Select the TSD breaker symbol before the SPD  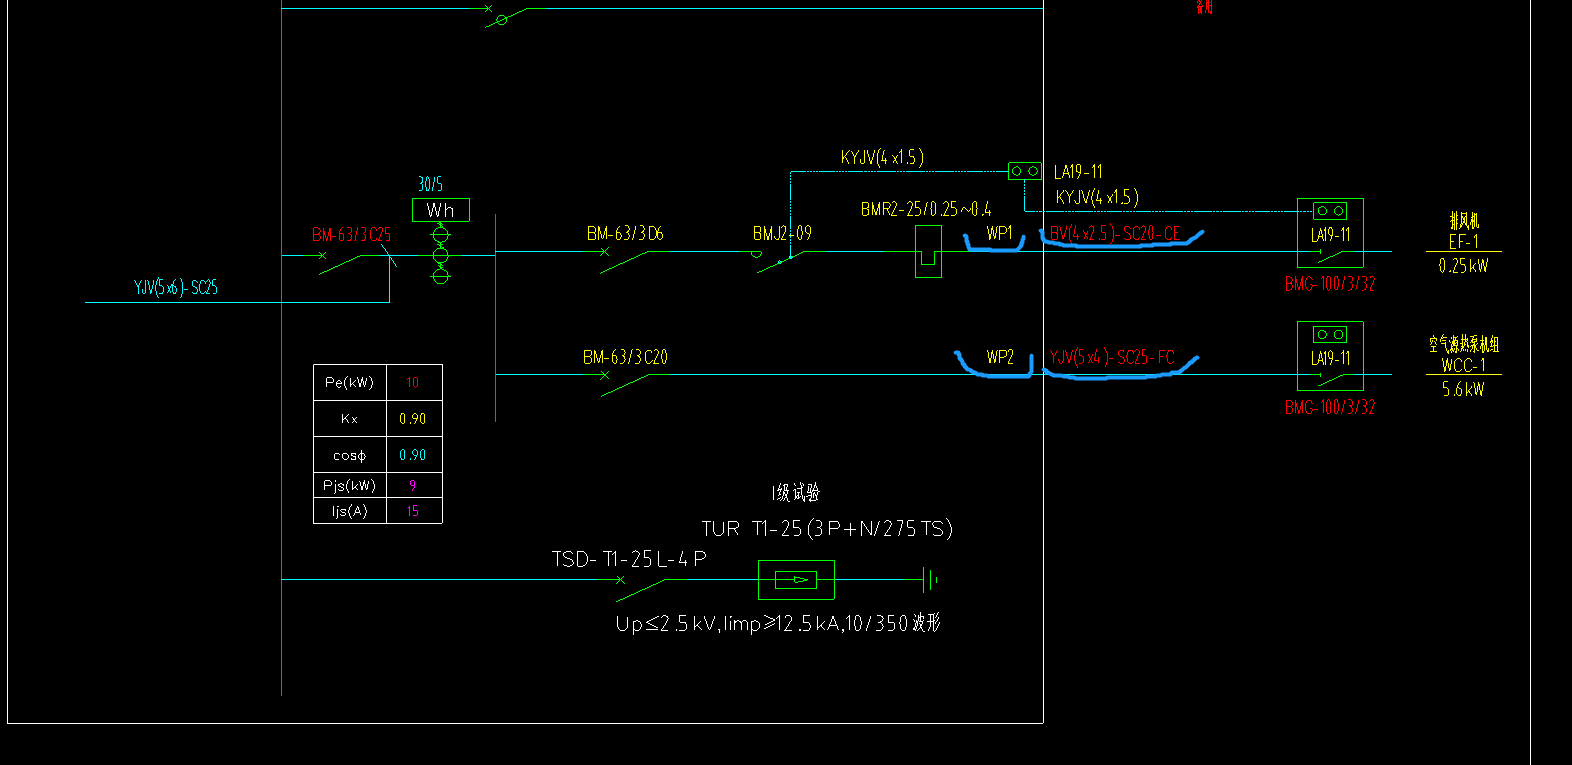pyautogui.click(x=640, y=589)
